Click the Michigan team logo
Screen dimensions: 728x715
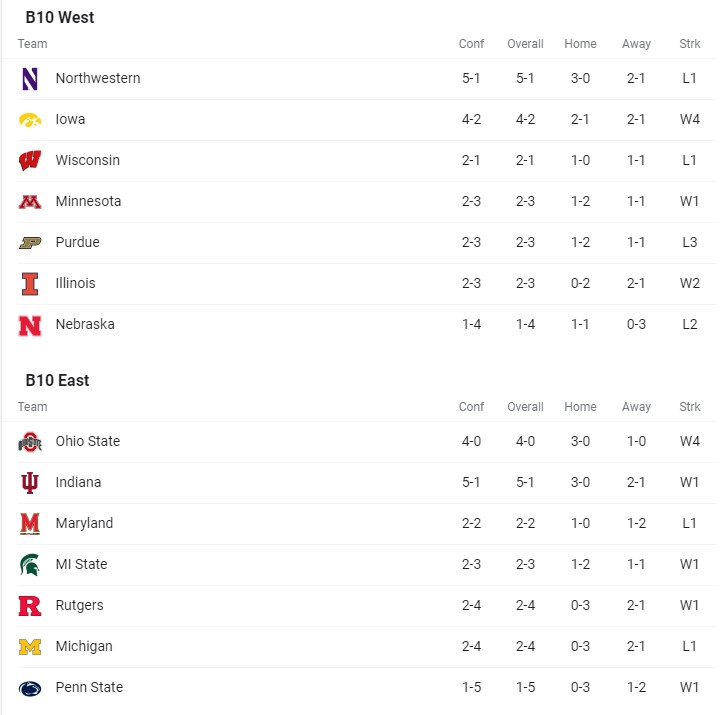[x=30, y=647]
